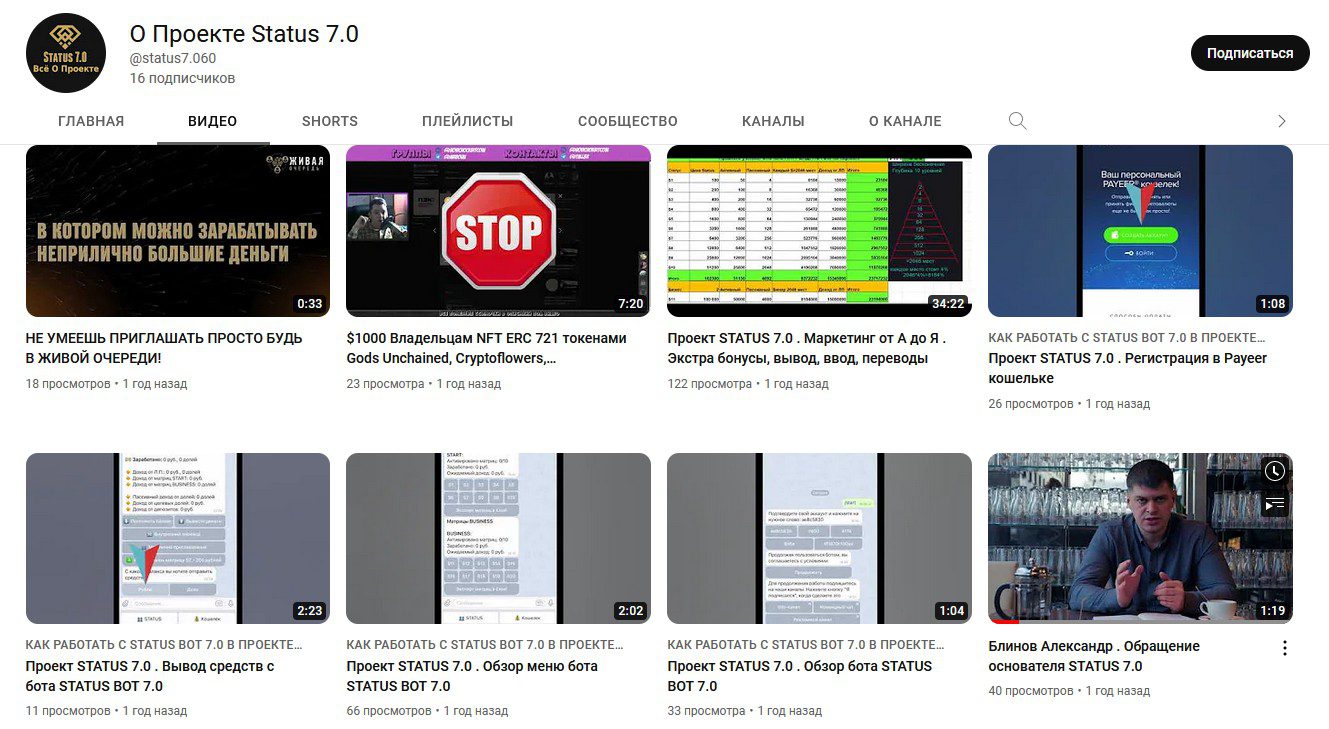
Task: Open the Блинов Александр 1:19 thumbnail
Action: click(x=1140, y=539)
